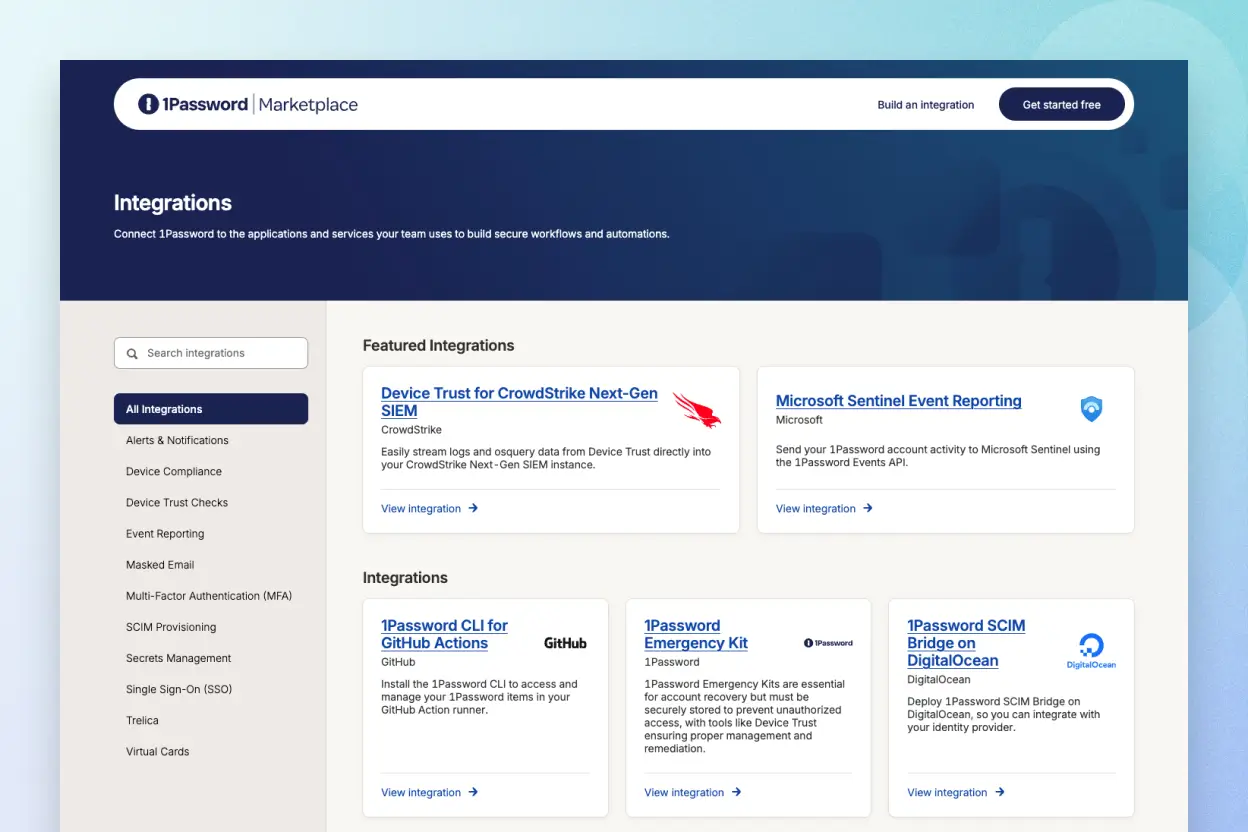
Task: Click the Marketplace wordmark in header
Action: click(x=308, y=104)
